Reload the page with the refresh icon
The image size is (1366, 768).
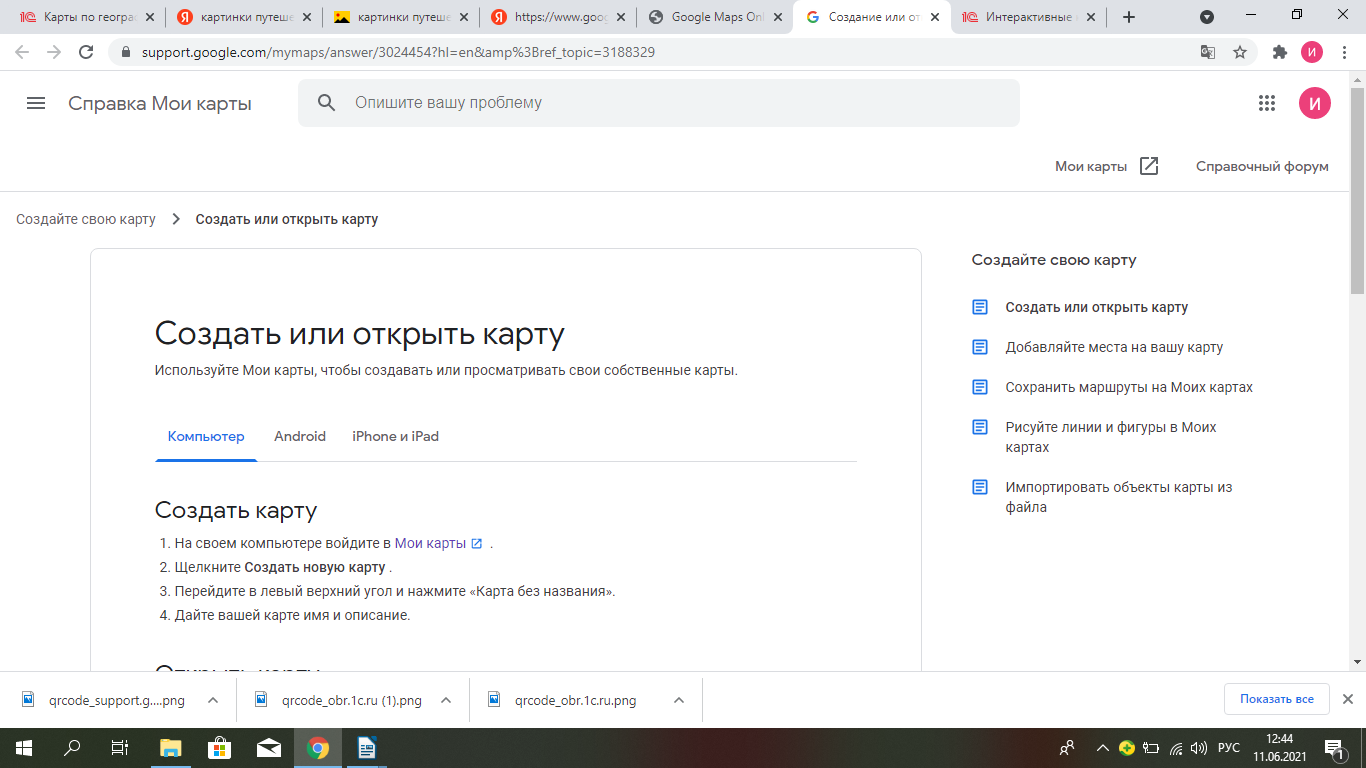click(86, 52)
